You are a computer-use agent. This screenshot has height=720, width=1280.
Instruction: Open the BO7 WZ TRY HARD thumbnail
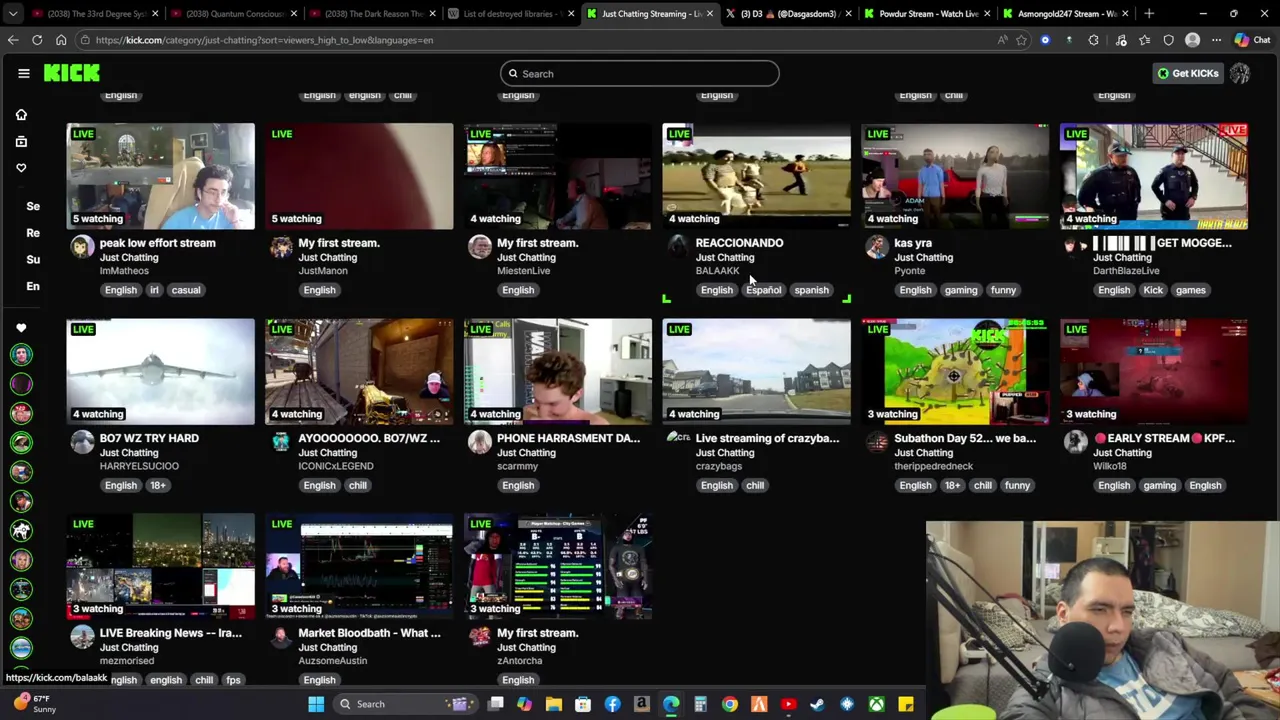pyautogui.click(x=160, y=371)
